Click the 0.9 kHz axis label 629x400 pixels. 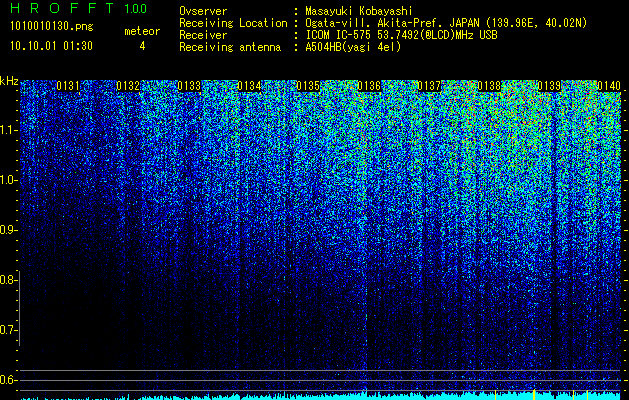[8, 230]
